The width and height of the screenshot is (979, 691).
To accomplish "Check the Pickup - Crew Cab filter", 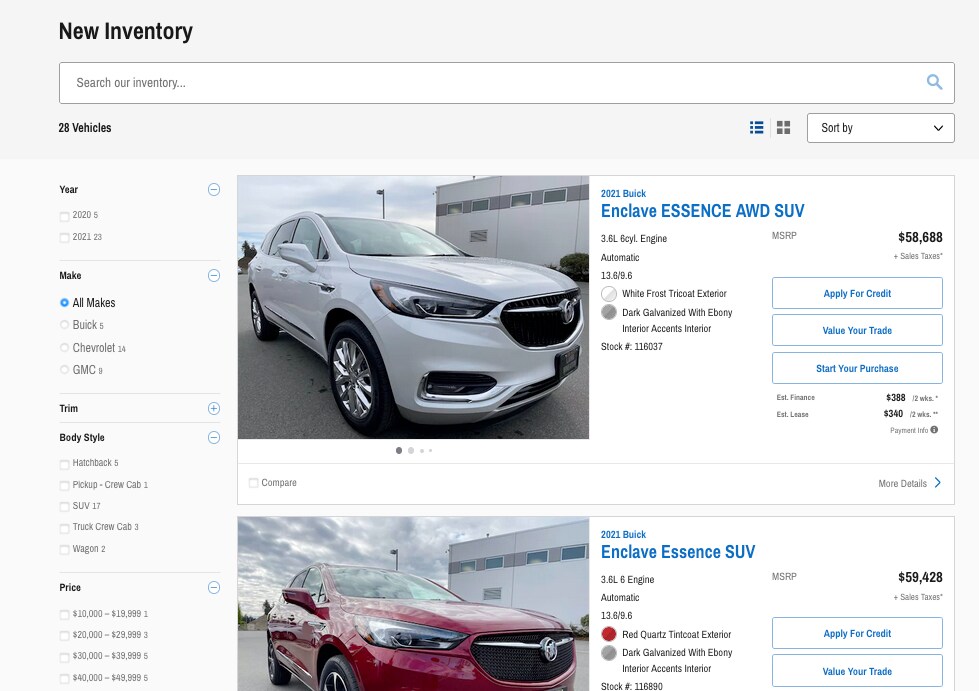I will tap(64, 486).
